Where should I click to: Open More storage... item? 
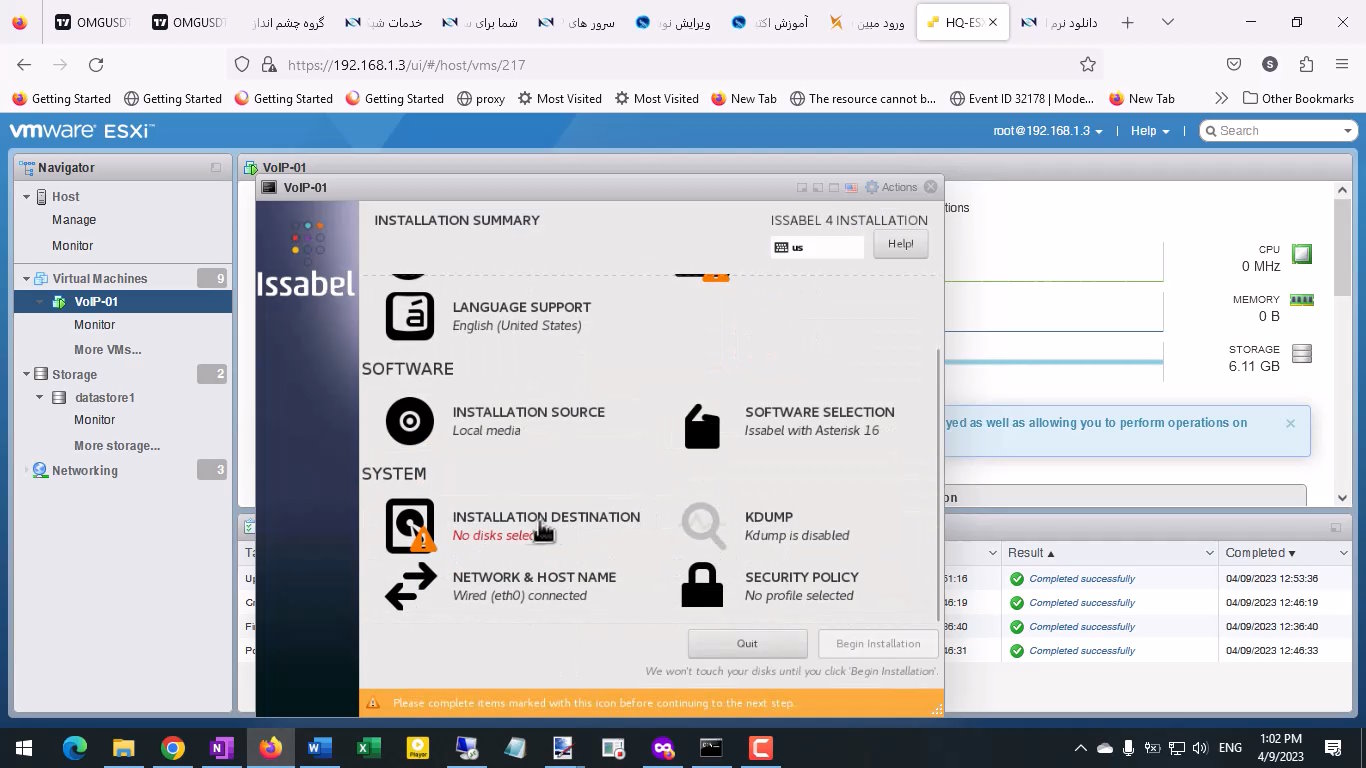pos(117,446)
